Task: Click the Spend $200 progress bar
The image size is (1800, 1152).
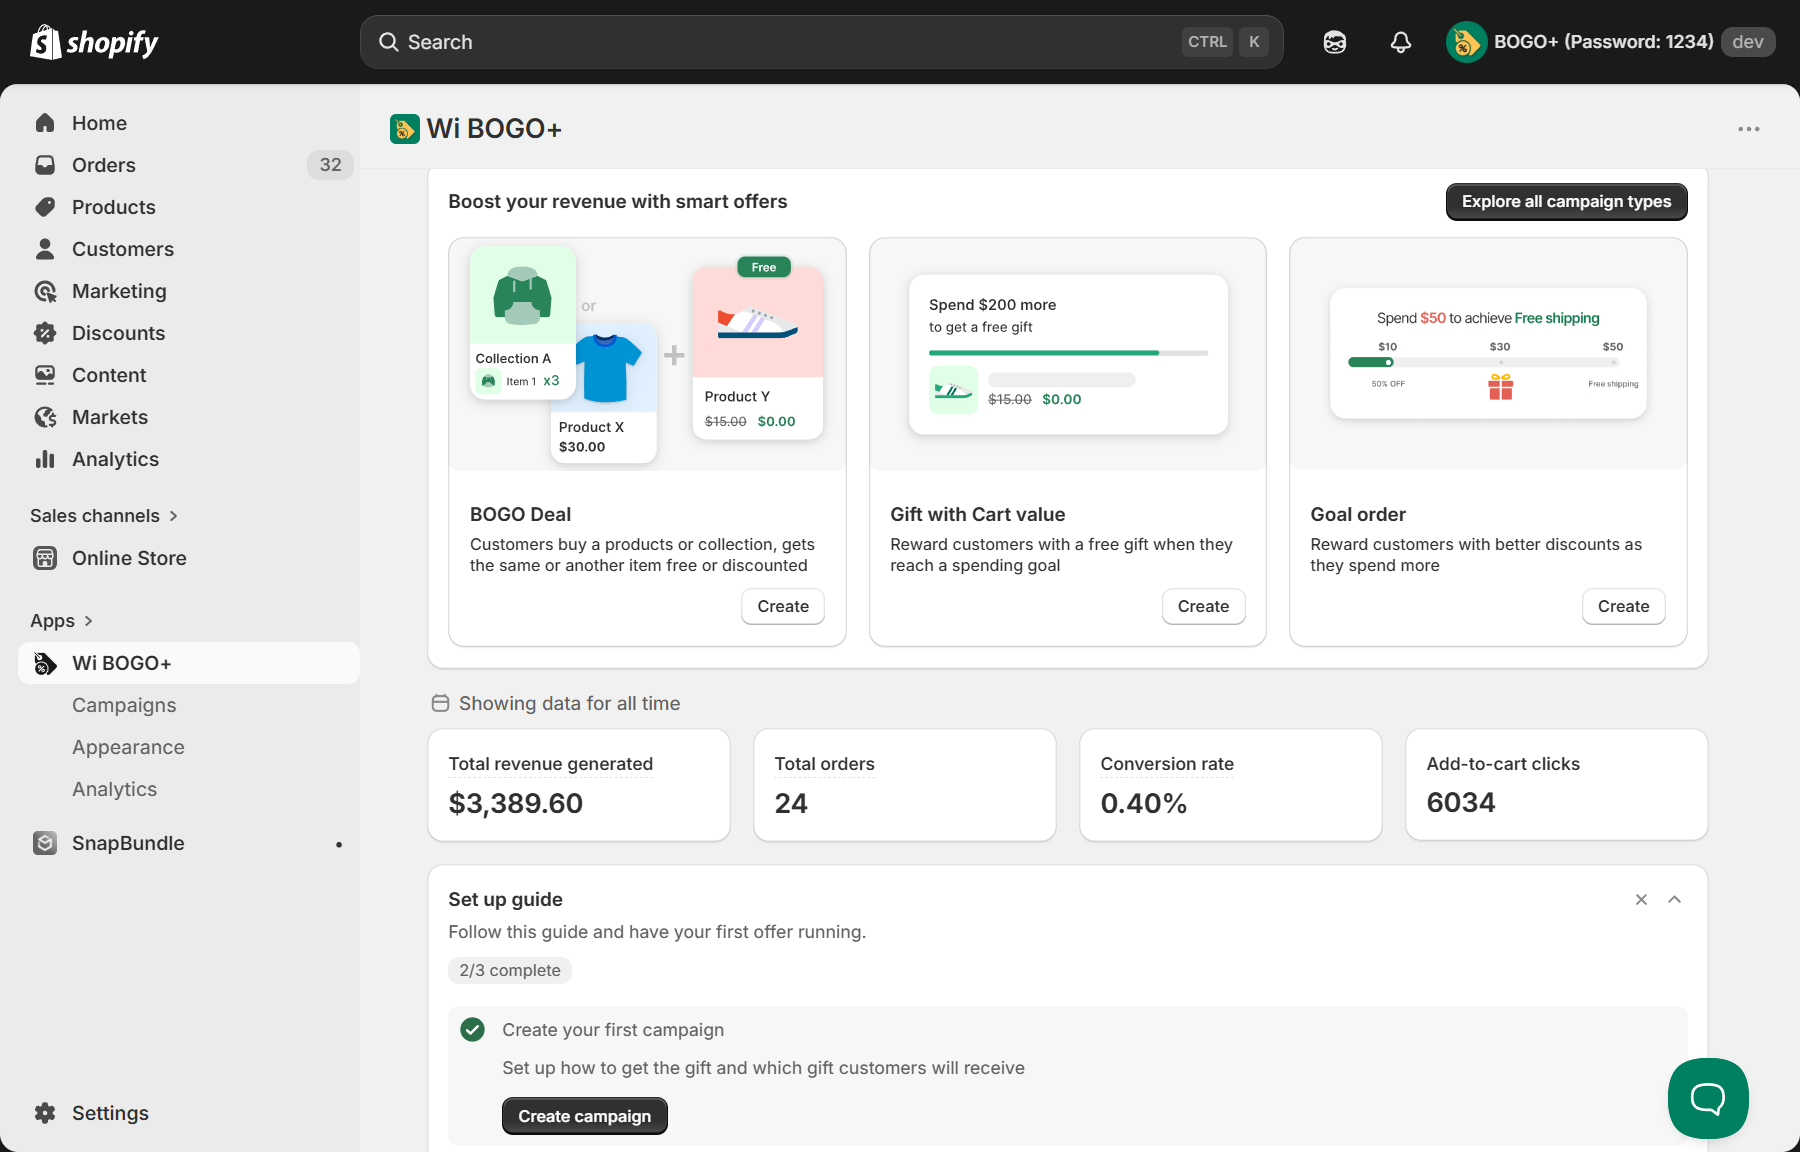Action: [x=1068, y=353]
